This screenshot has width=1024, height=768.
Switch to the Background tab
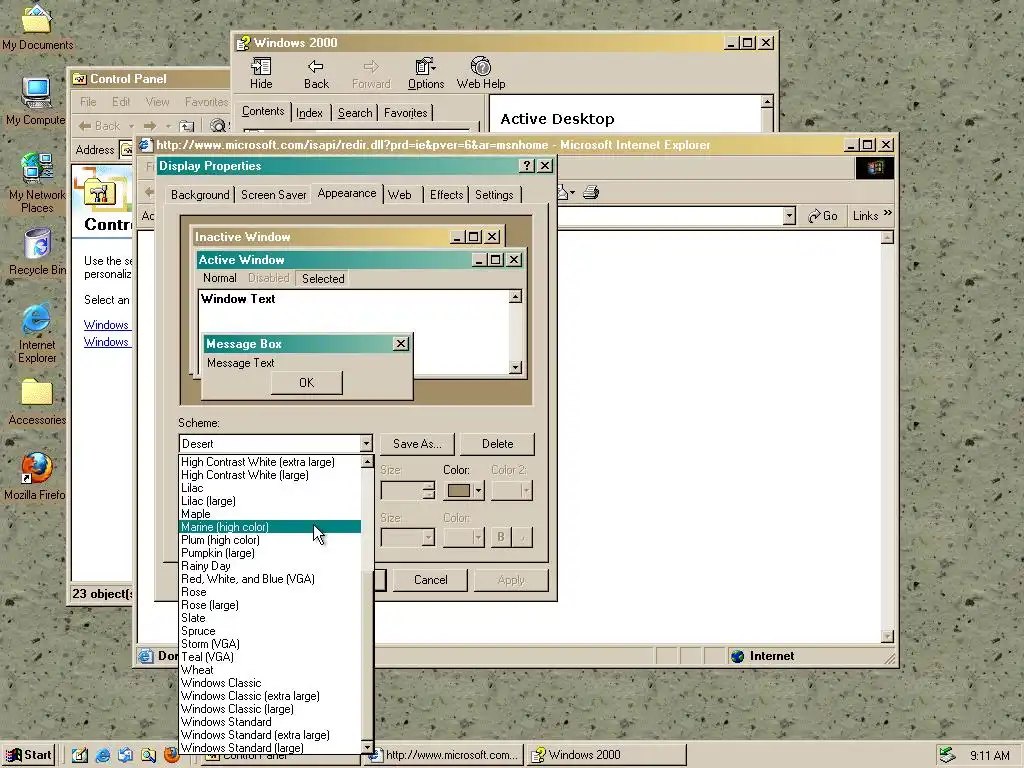(200, 195)
